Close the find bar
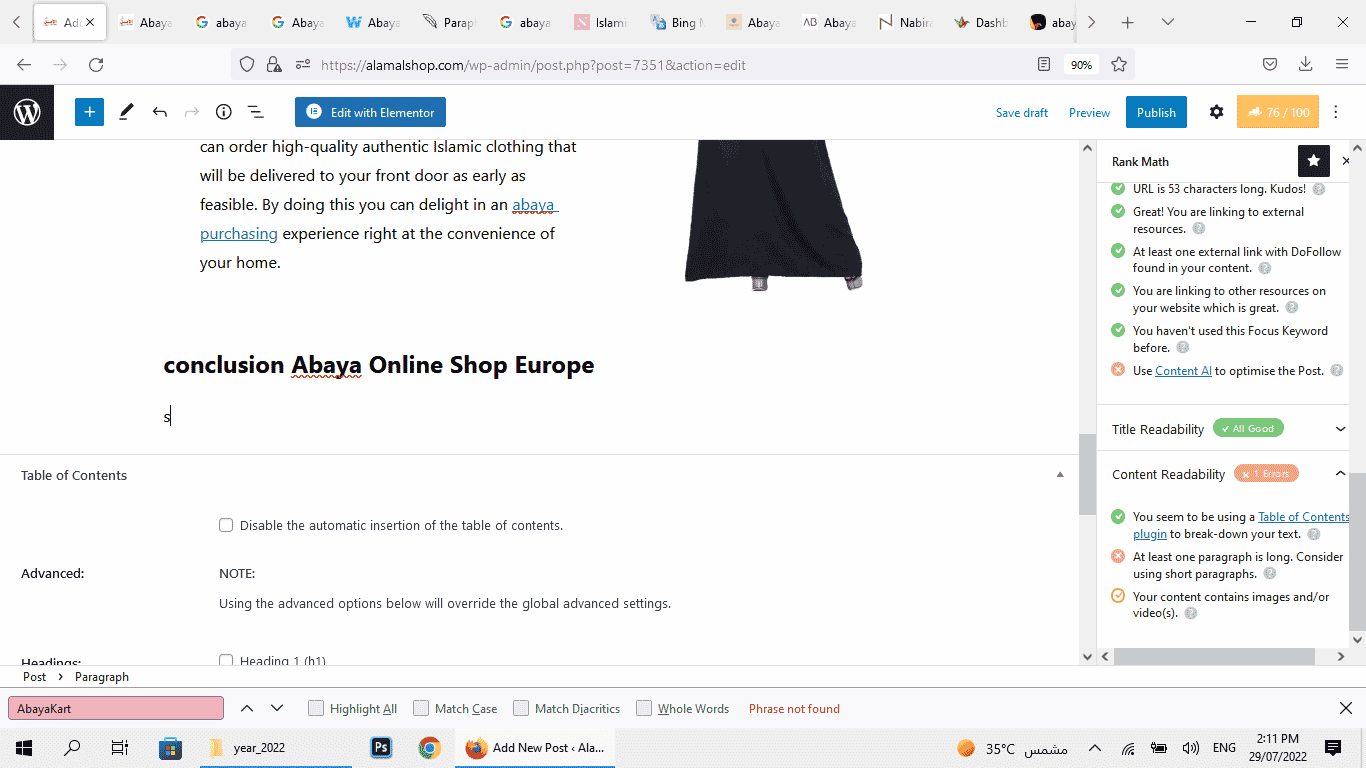Screen dimensions: 1366x768 1345,708
